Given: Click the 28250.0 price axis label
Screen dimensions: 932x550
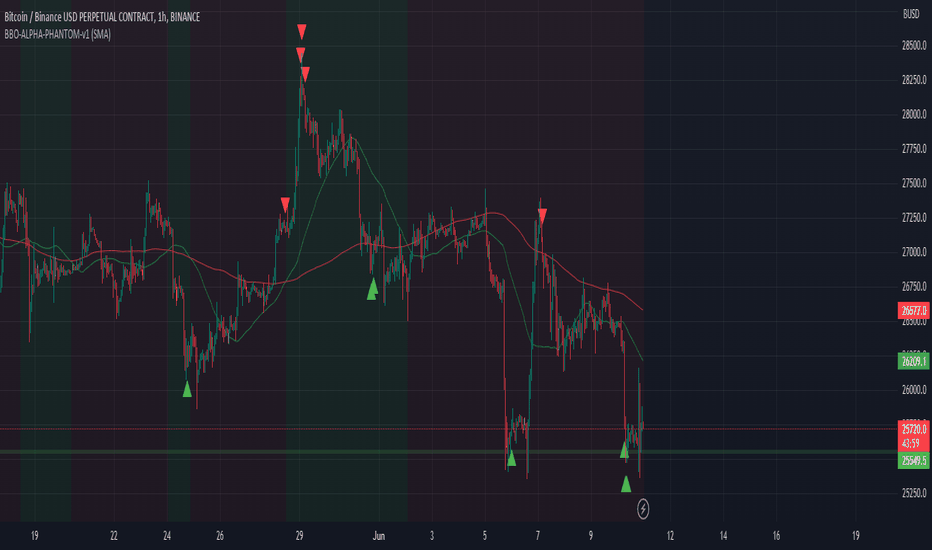Looking at the screenshot, I should (914, 80).
